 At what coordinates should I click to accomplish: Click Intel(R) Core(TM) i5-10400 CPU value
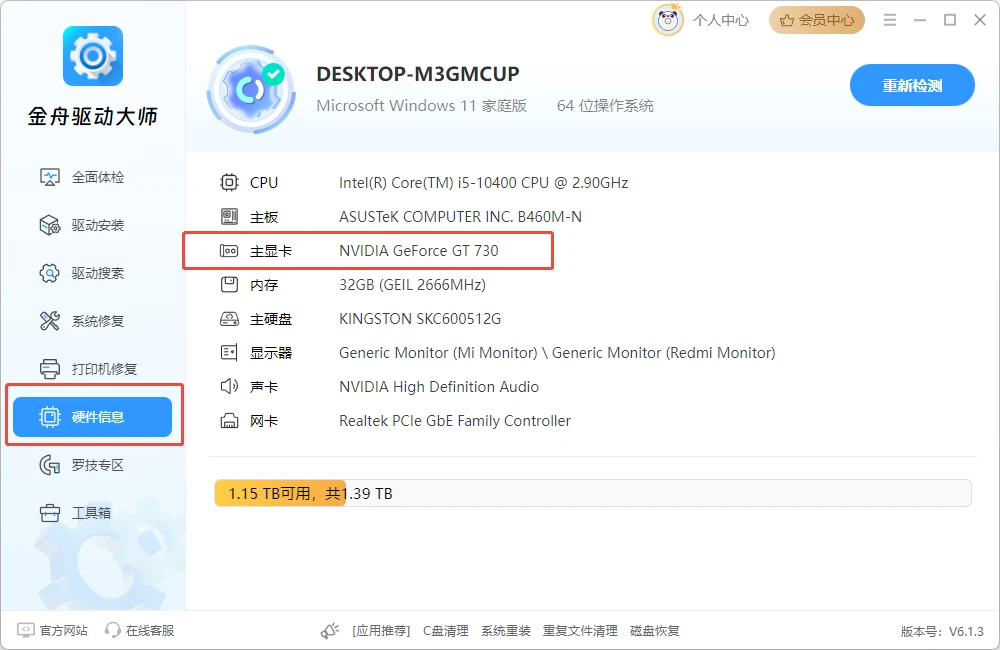coord(483,183)
